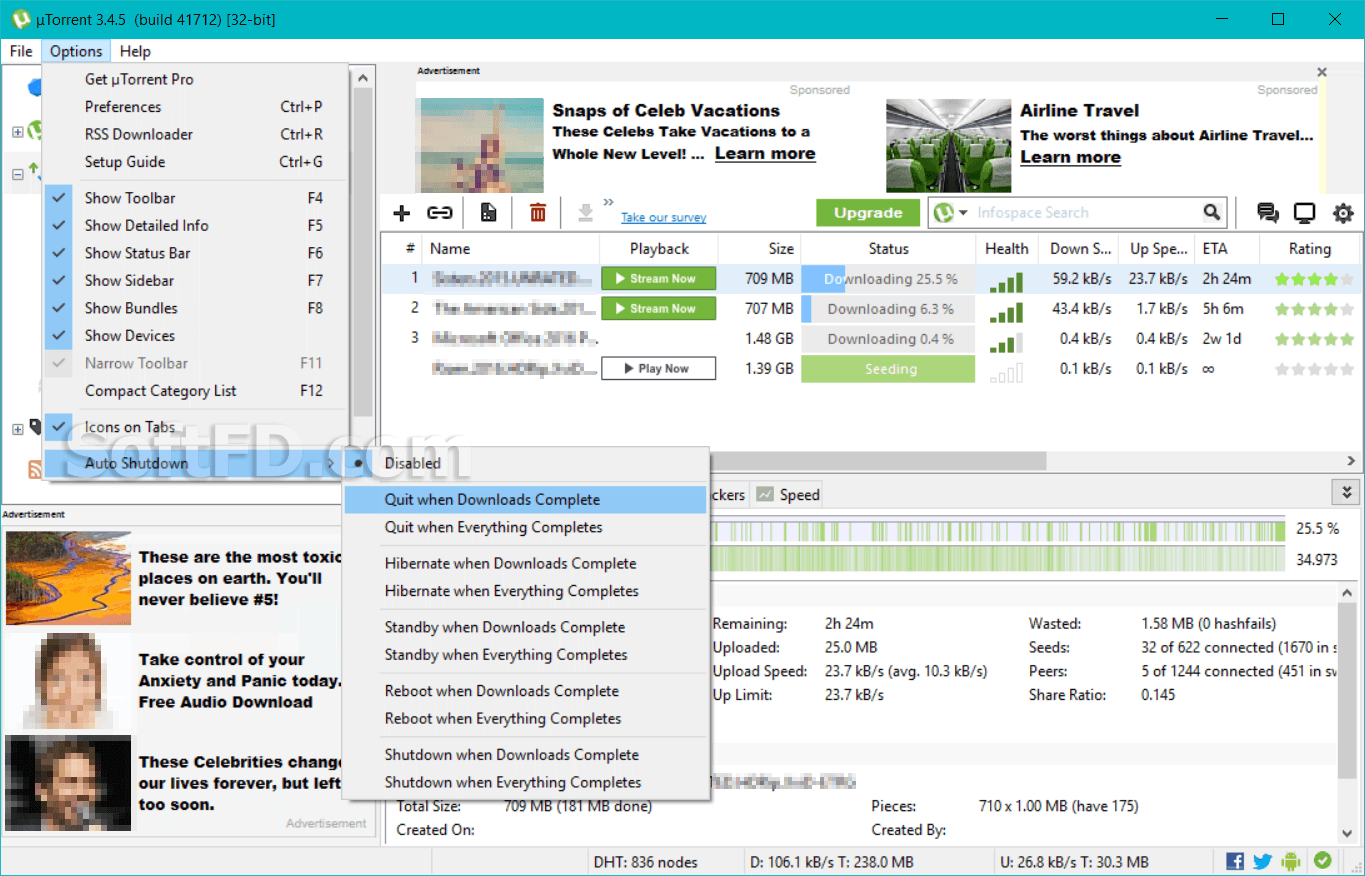Select Hibernate when Everything Completes

coord(526,591)
